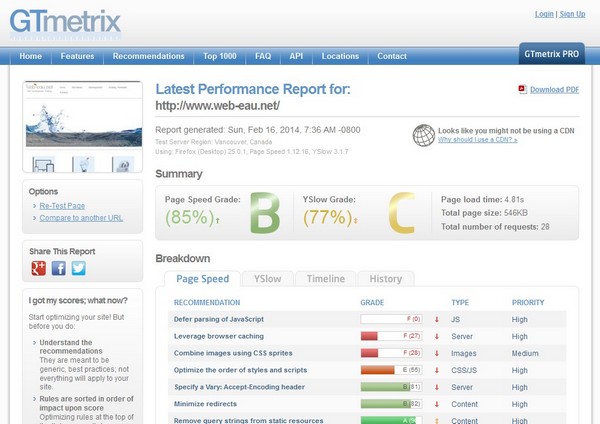This screenshot has width=600, height=424.
Task: Click the YSlow (77%) score
Action: tap(330, 217)
